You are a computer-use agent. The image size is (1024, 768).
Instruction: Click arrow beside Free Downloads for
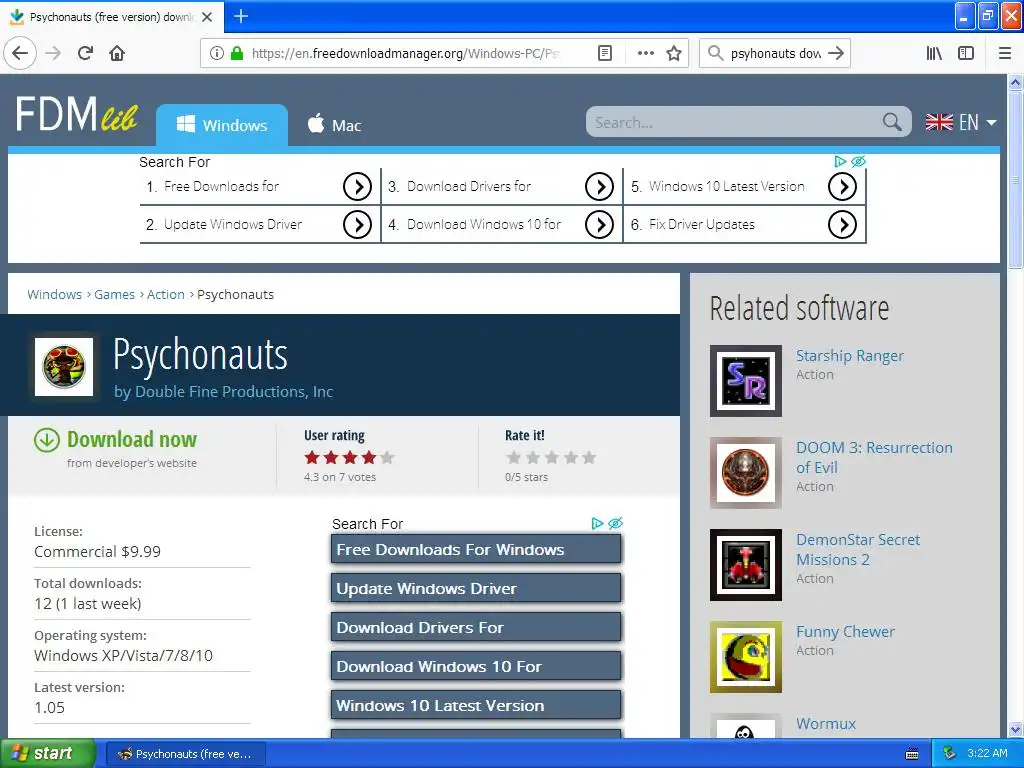[357, 187]
